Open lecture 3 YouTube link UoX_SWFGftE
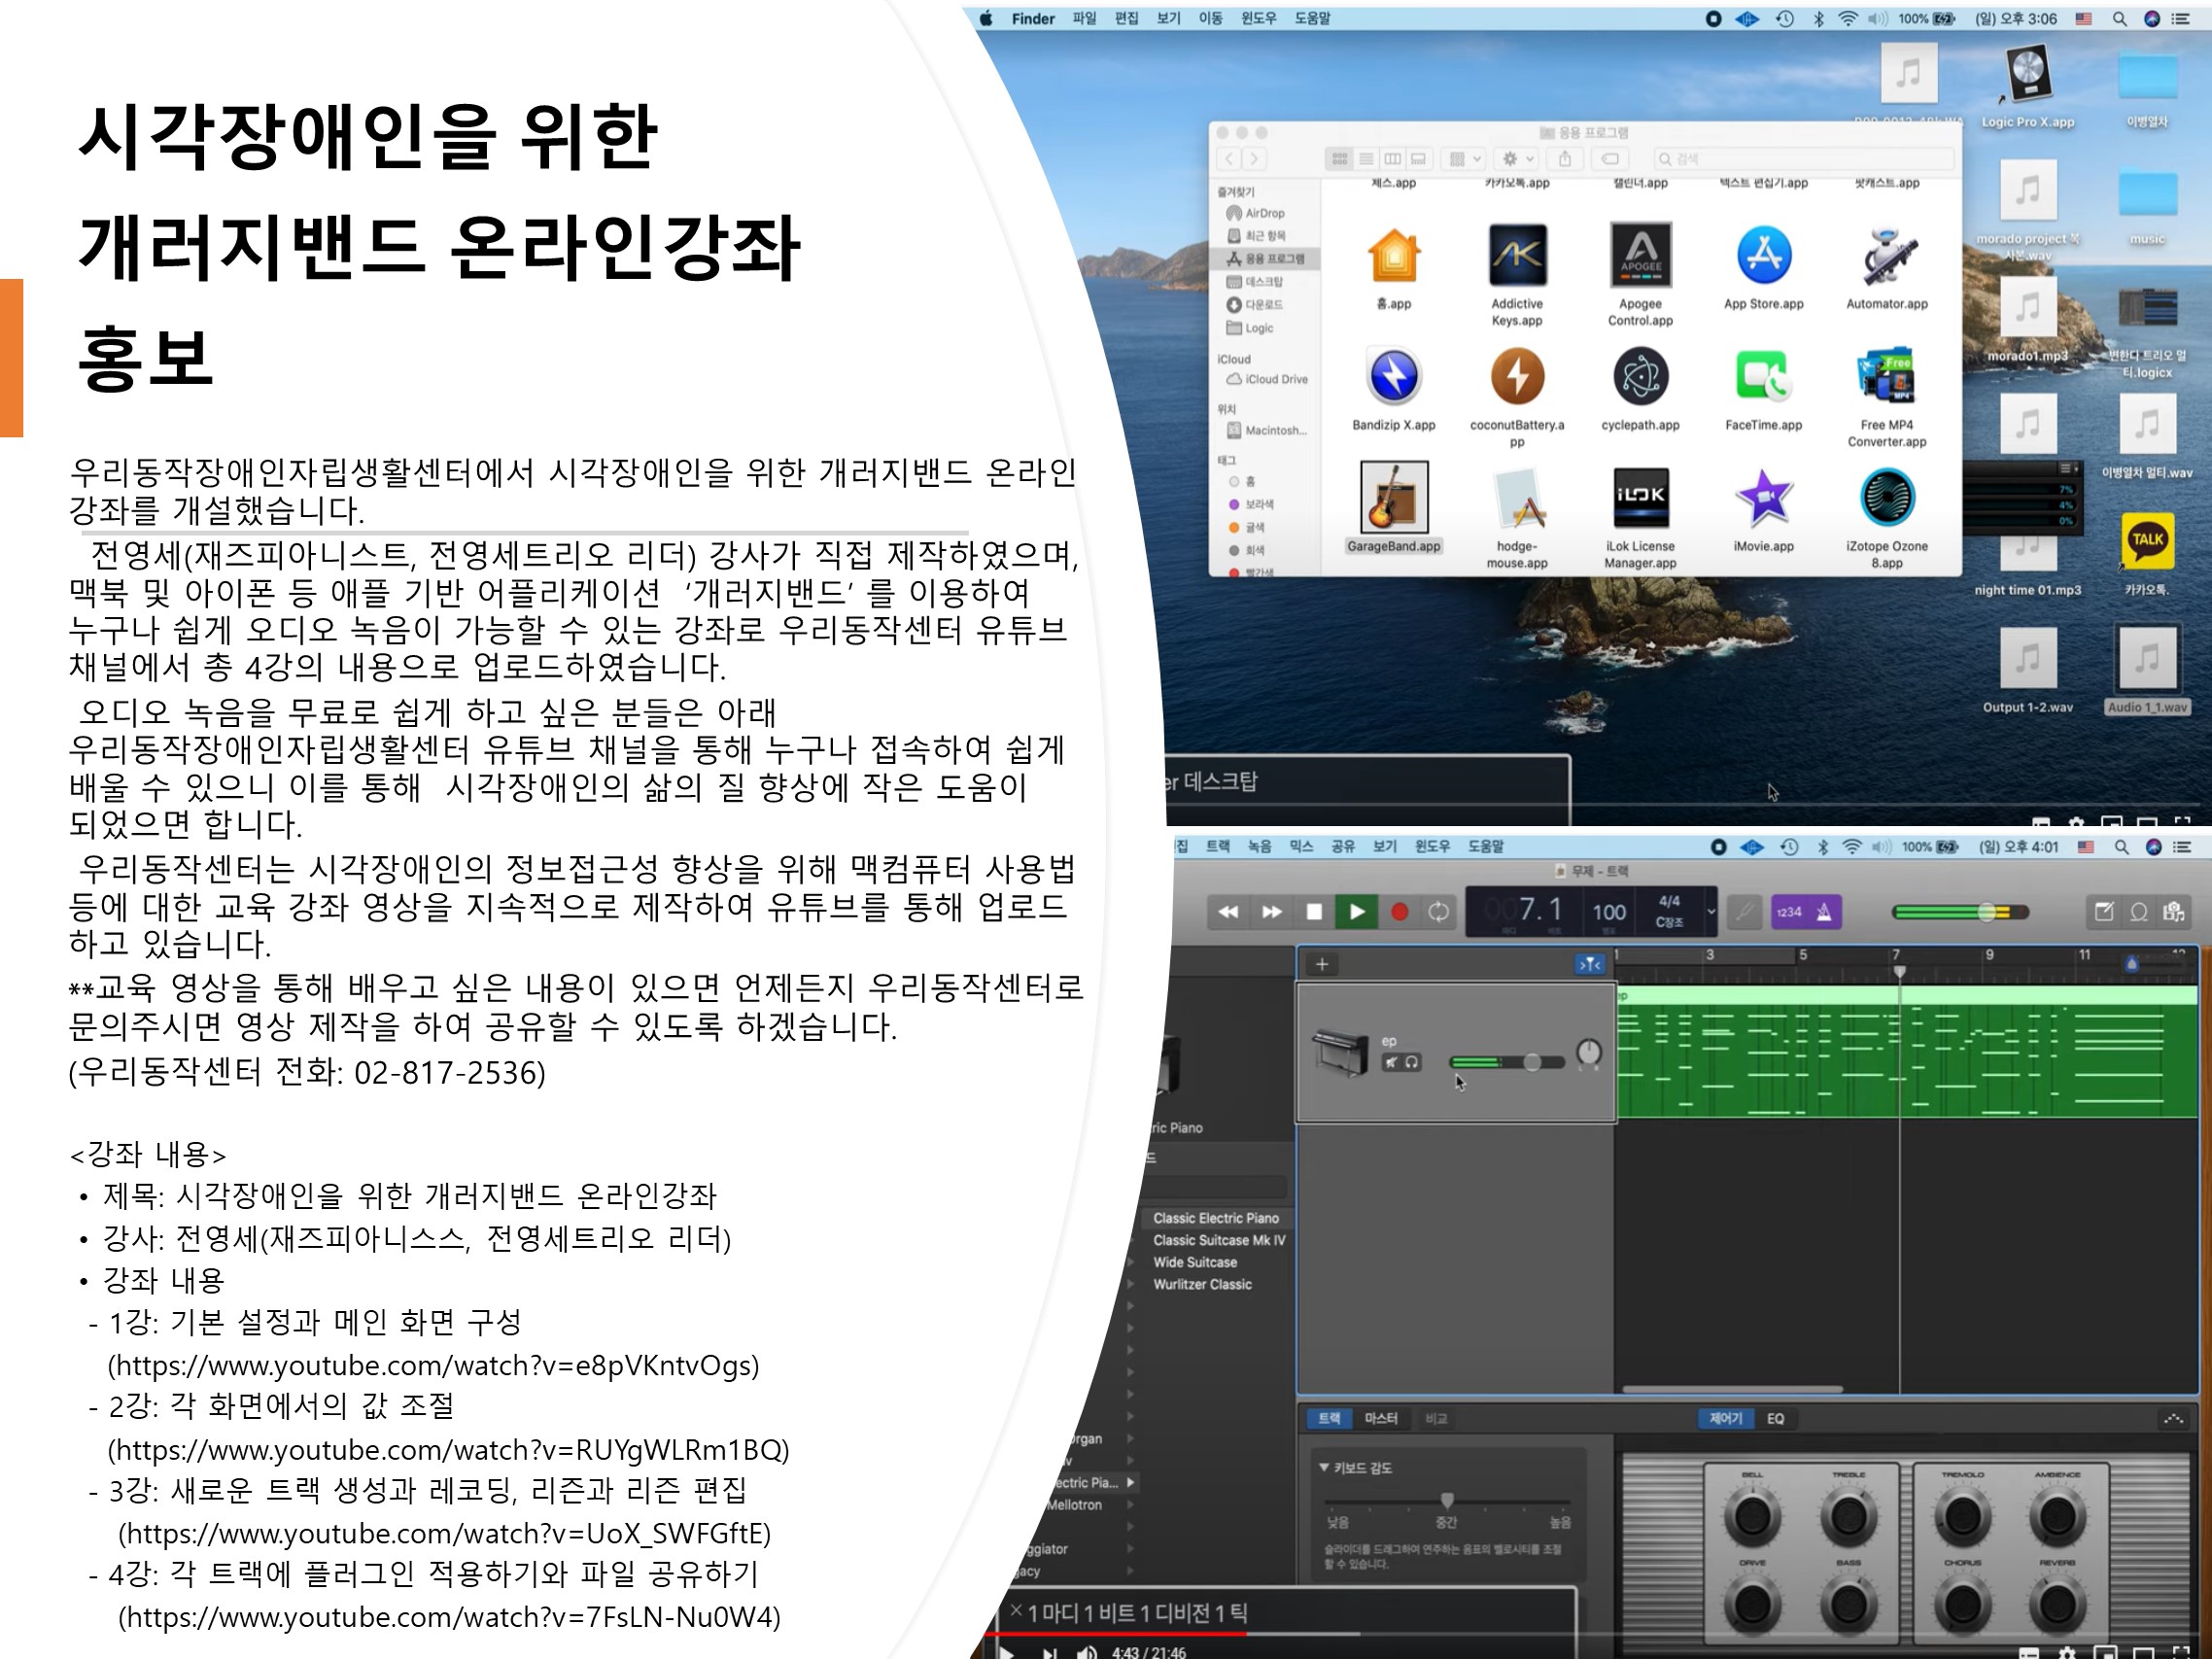 pyautogui.click(x=445, y=1533)
